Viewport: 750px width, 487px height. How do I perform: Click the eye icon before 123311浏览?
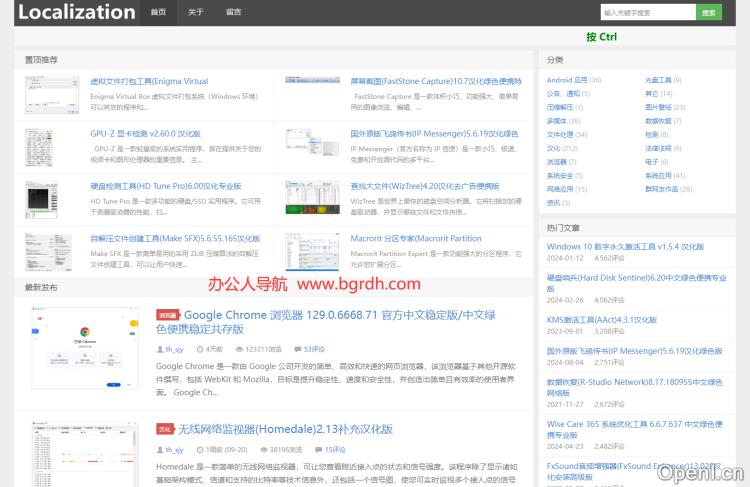point(239,350)
